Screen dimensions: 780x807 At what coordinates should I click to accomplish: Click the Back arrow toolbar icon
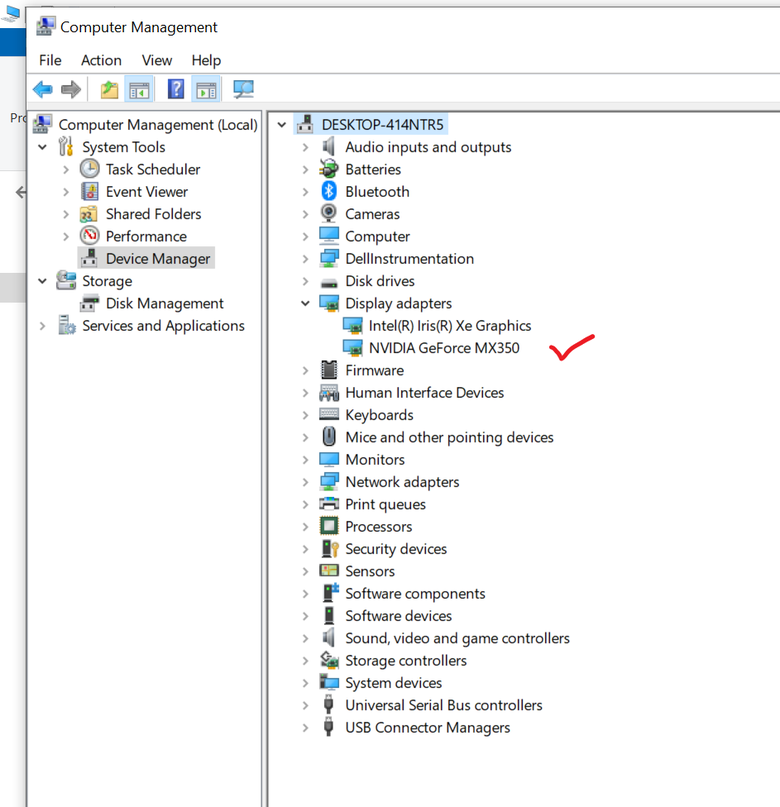pyautogui.click(x=43, y=90)
